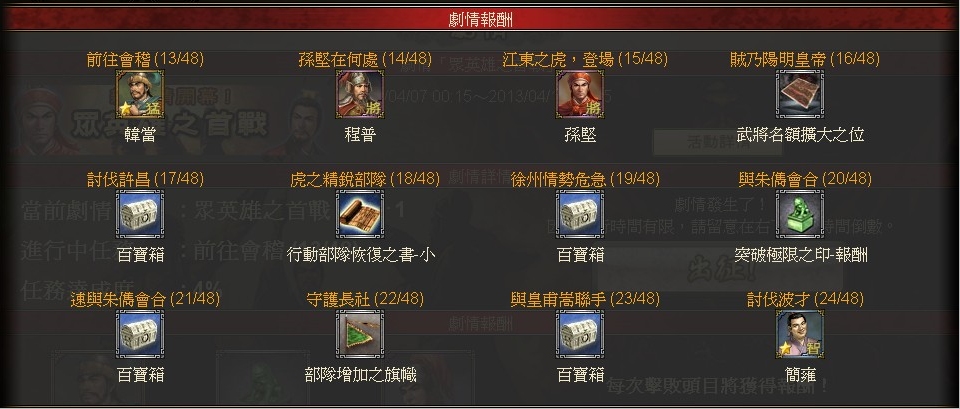The width and height of the screenshot is (960, 409).
Task: Open the 孫堅 general portrait reward
Action: pyautogui.click(x=580, y=94)
